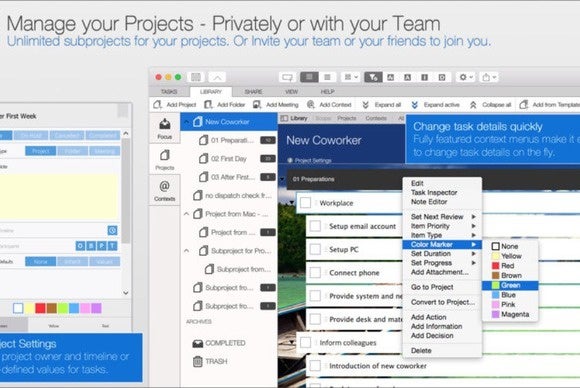
Task: Open the Set Duration submenu
Action: click(442, 254)
